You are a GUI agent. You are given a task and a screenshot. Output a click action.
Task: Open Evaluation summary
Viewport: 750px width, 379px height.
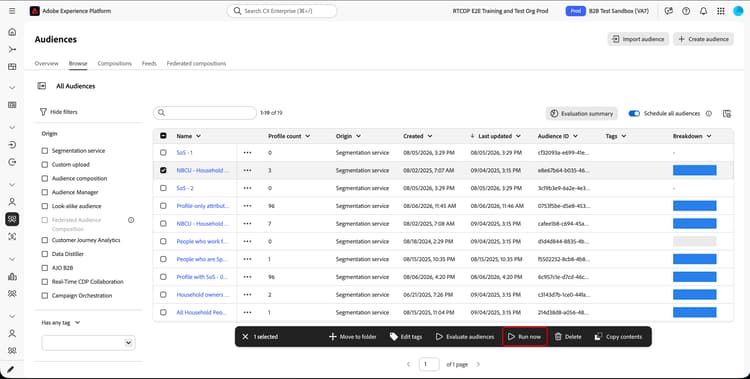point(582,113)
